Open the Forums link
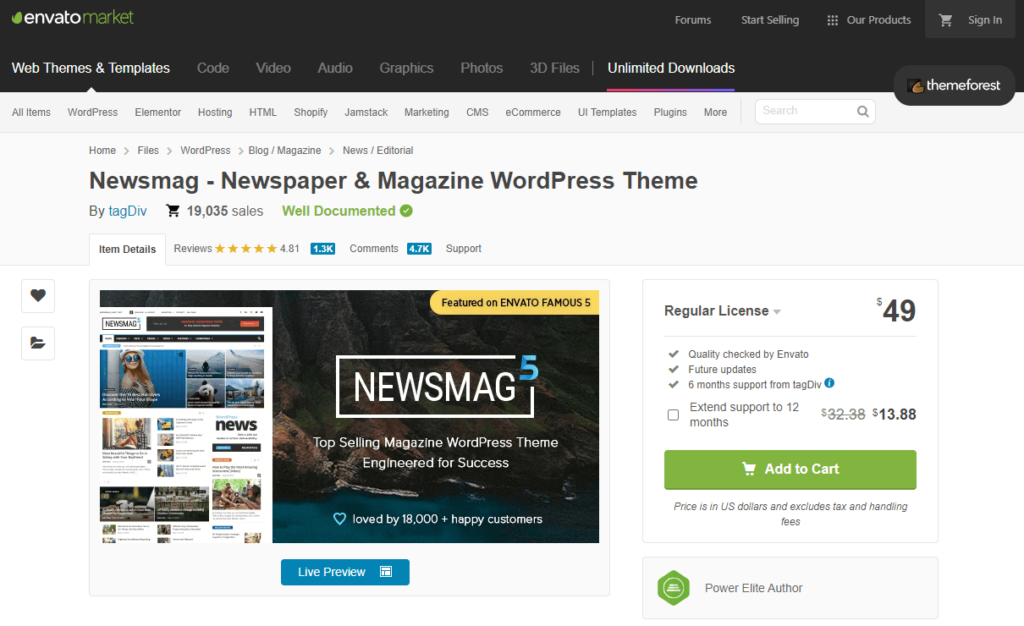This screenshot has height=626, width=1024. 693,20
